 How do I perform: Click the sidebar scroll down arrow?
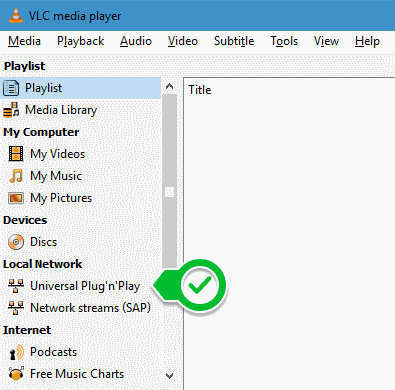[x=169, y=376]
